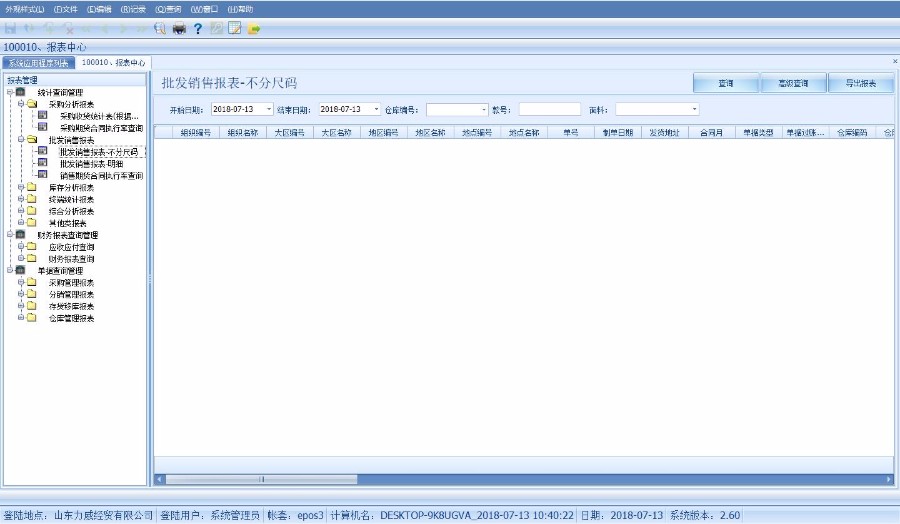The width and height of the screenshot is (900, 524).
Task: Click the 导出报表 button
Action: click(861, 83)
